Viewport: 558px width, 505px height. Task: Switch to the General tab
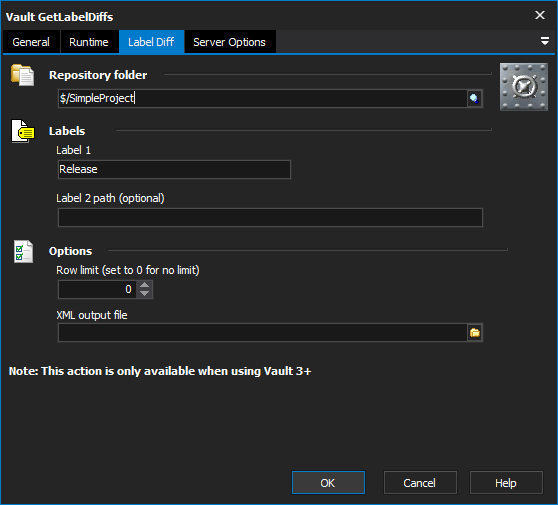31,42
